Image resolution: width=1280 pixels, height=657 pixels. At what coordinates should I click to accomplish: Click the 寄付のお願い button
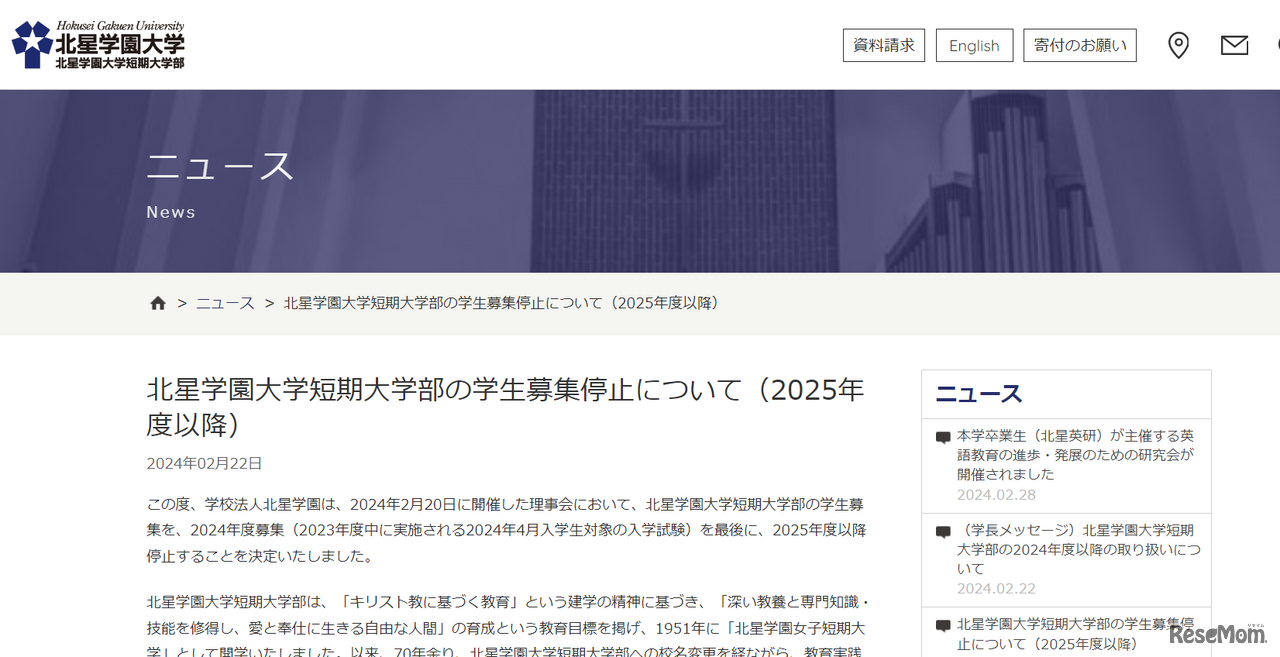[x=1080, y=45]
